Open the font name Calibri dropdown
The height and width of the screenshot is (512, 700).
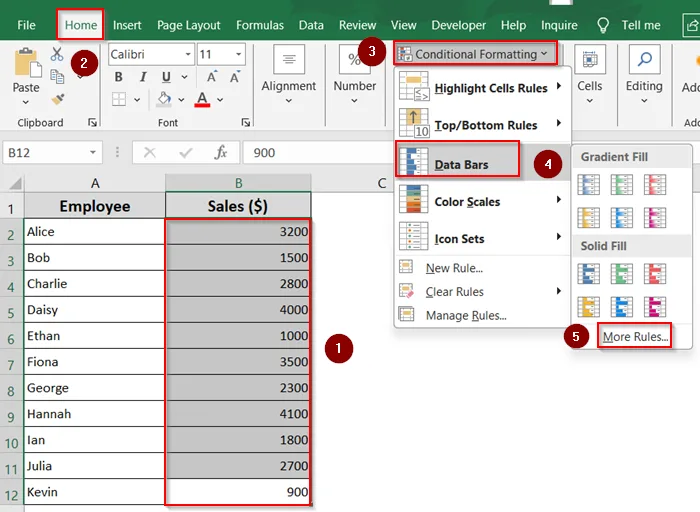tap(188, 54)
